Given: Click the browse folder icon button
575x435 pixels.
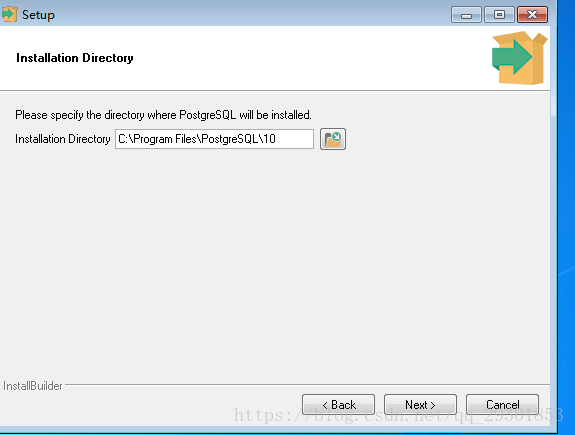Looking at the screenshot, I should (333, 139).
